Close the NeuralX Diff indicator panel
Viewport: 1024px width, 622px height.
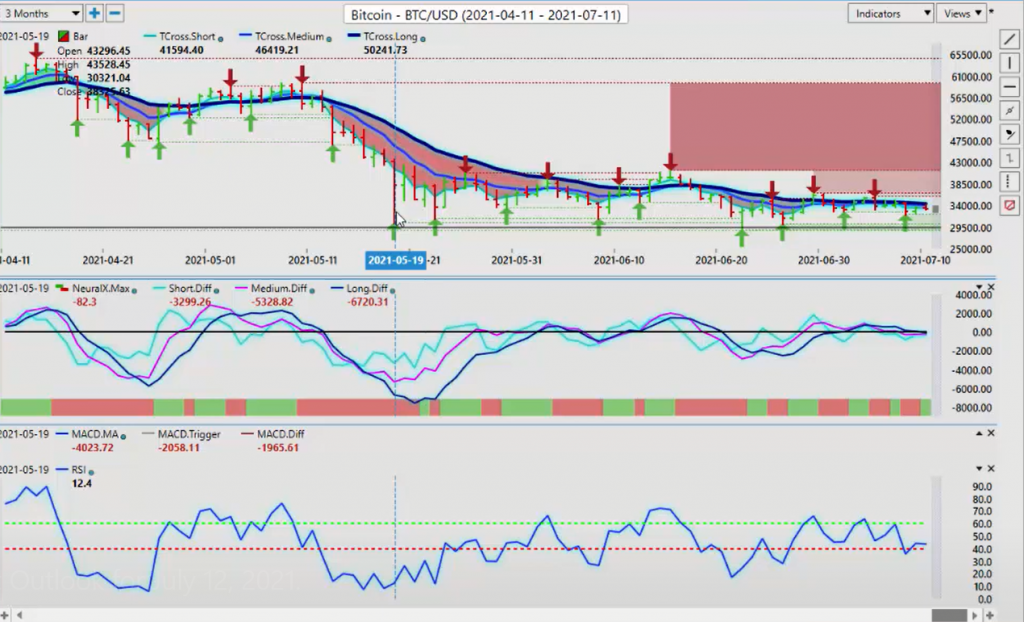(x=991, y=287)
